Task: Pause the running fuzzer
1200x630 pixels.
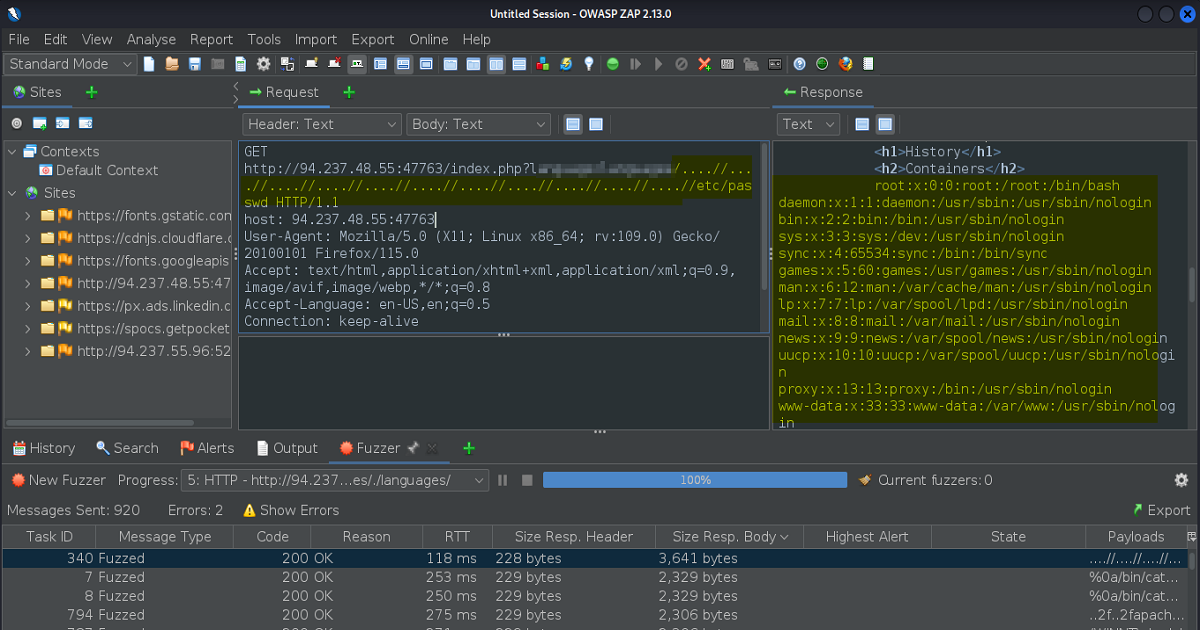Action: click(x=503, y=480)
